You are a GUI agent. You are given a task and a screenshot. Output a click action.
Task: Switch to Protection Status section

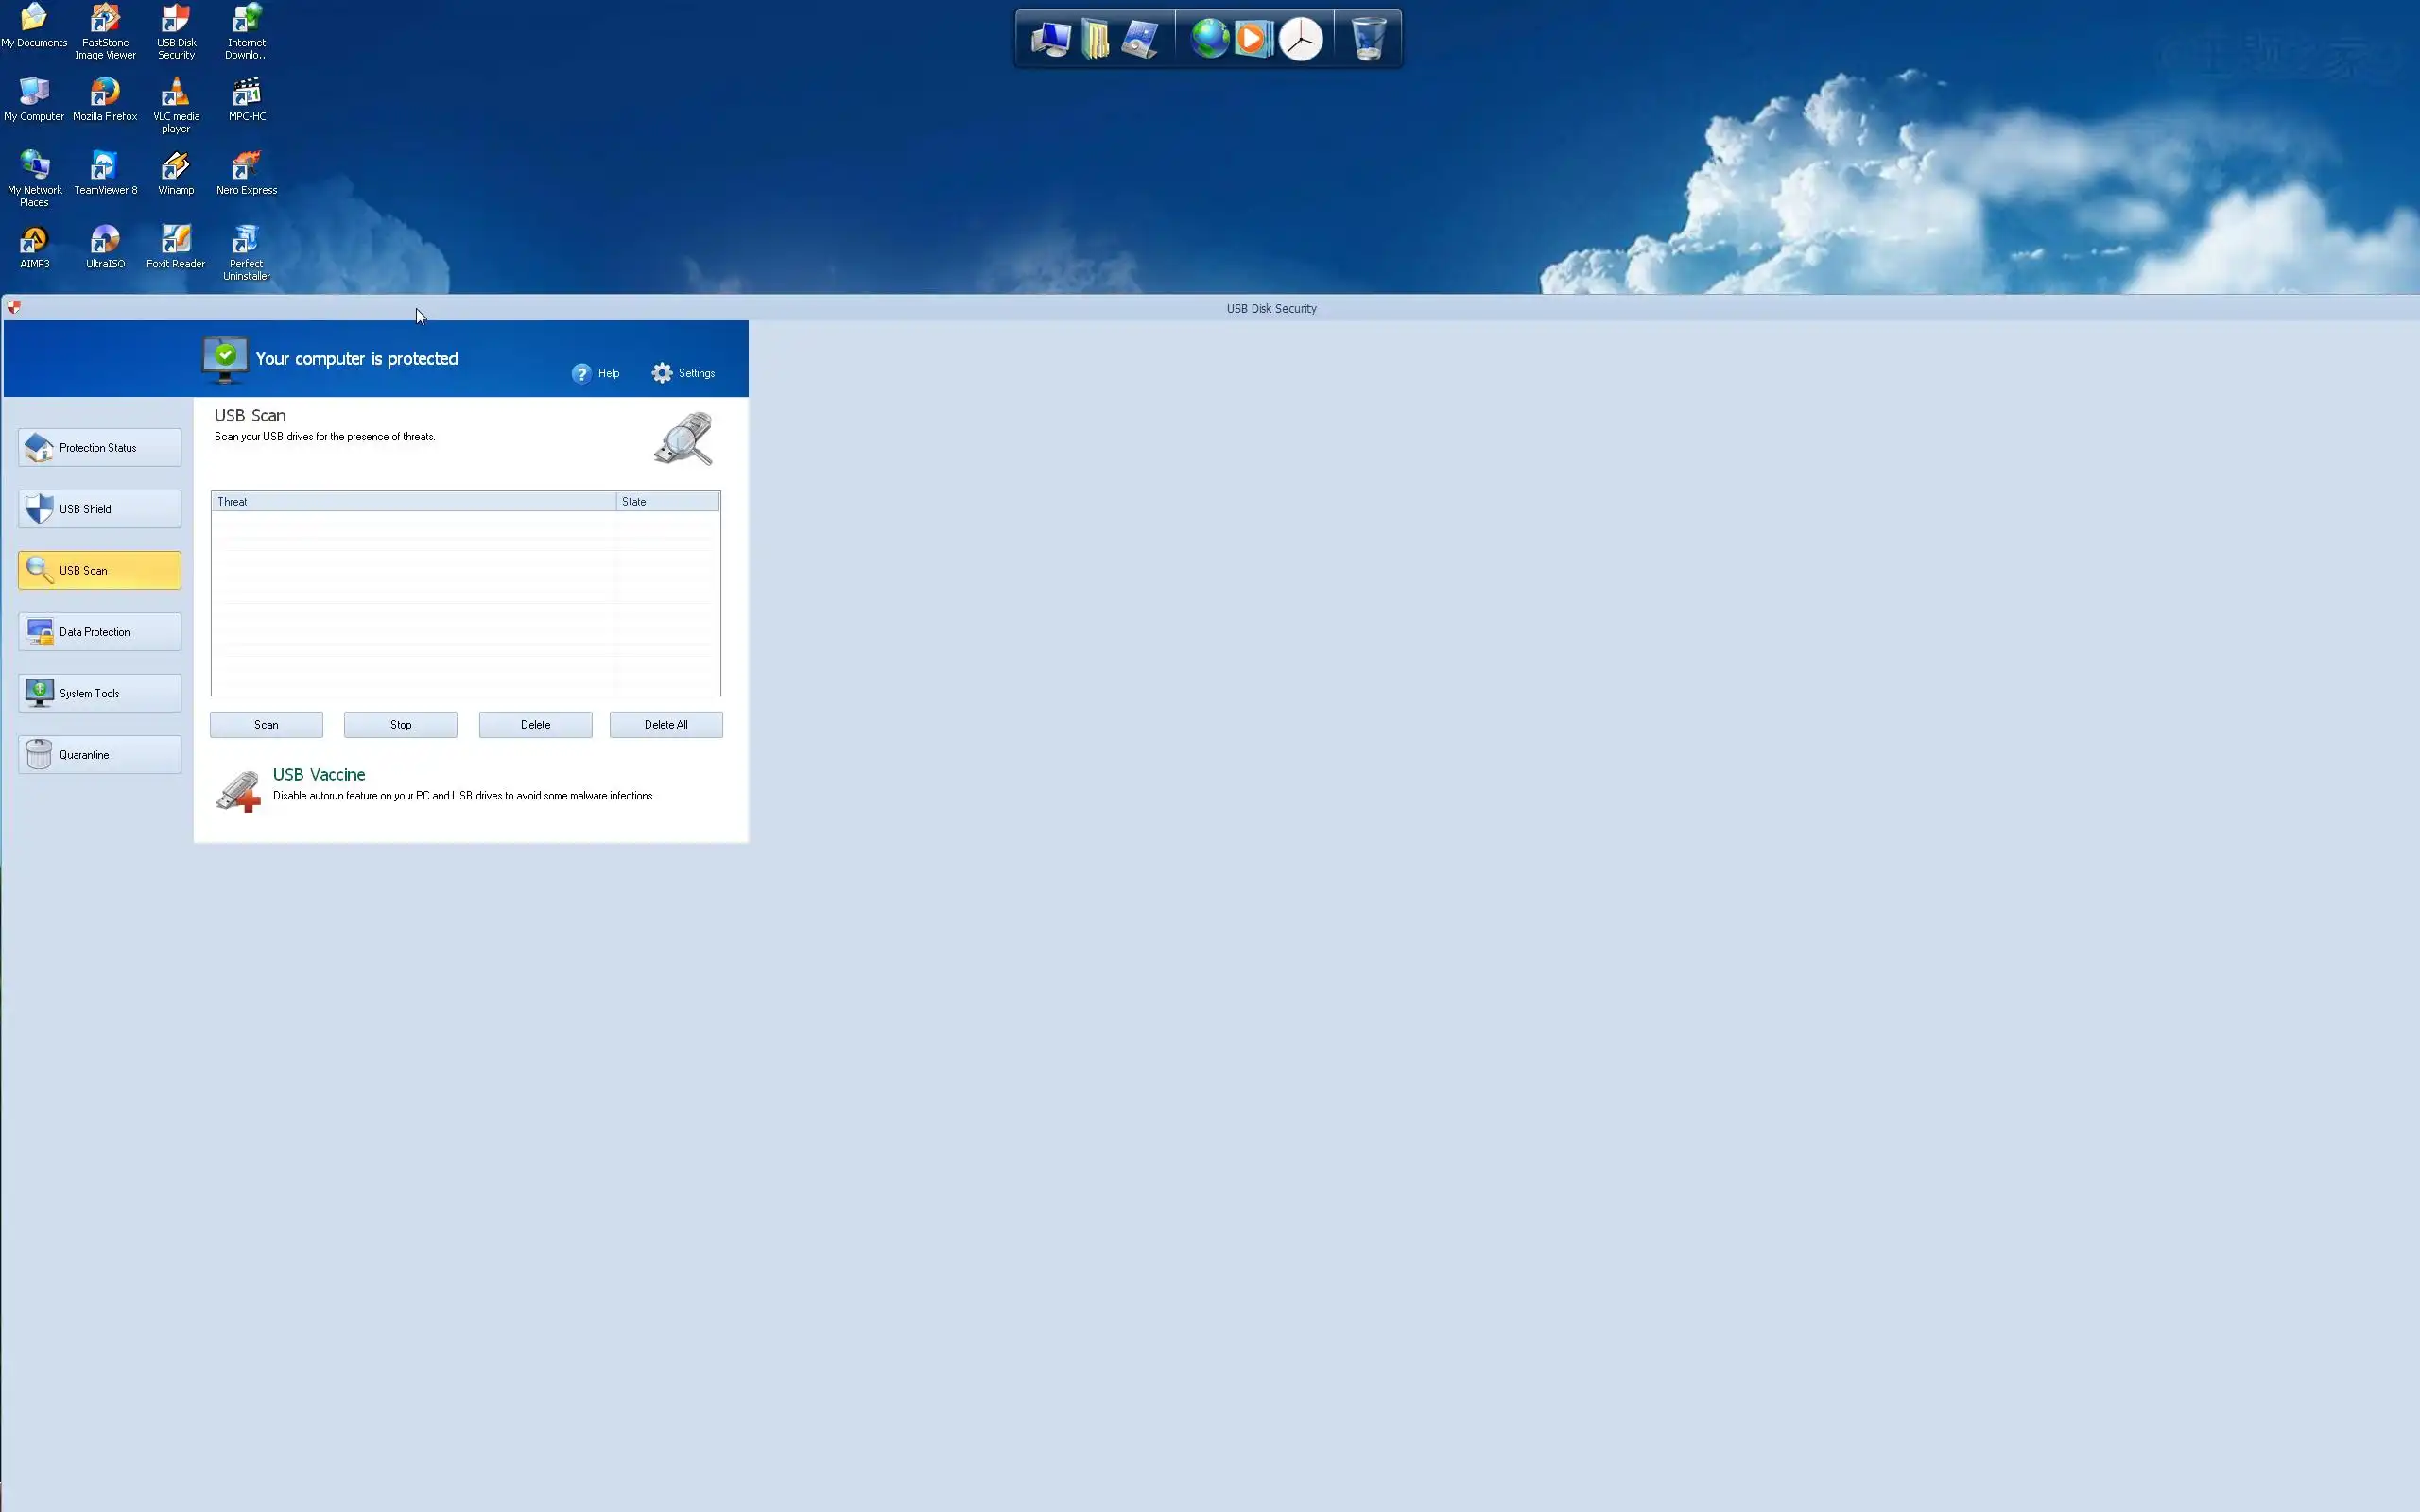coord(99,448)
